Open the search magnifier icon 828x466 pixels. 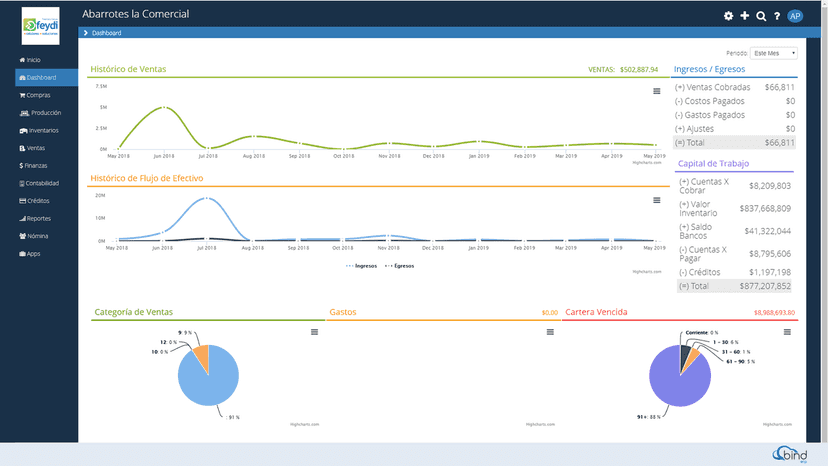[761, 16]
